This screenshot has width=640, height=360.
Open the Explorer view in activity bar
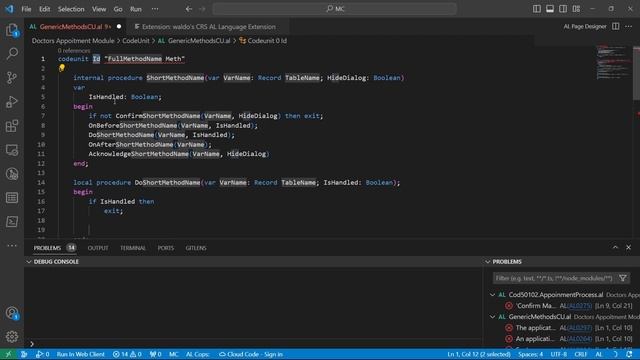pos(12,30)
